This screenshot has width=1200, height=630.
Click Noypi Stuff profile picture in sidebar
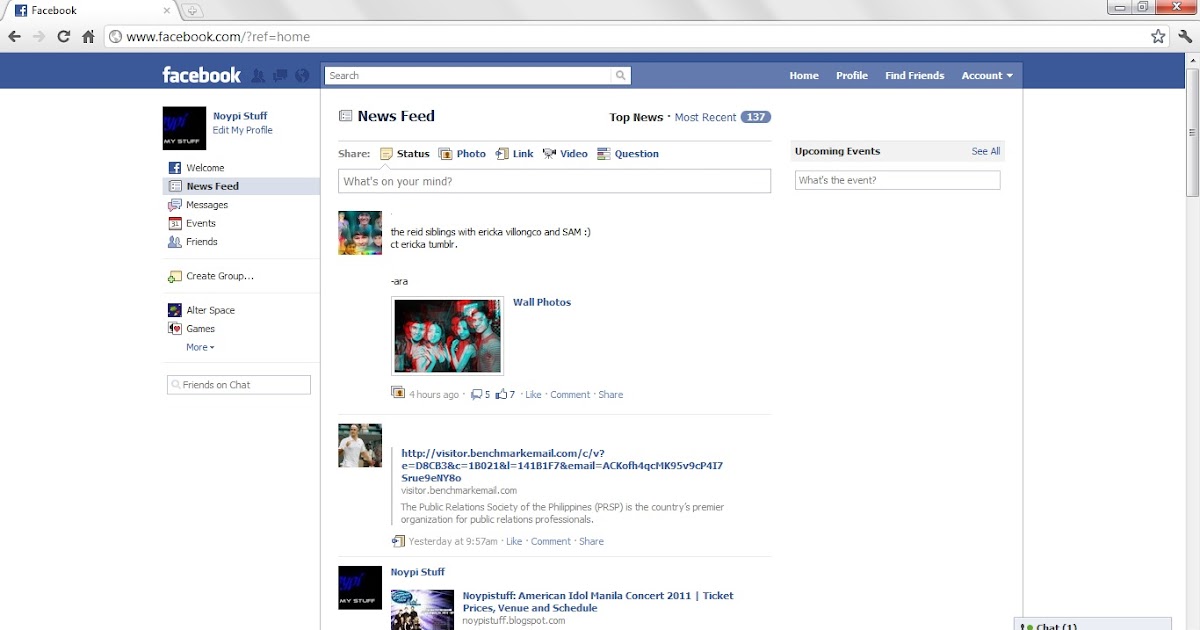pos(184,128)
